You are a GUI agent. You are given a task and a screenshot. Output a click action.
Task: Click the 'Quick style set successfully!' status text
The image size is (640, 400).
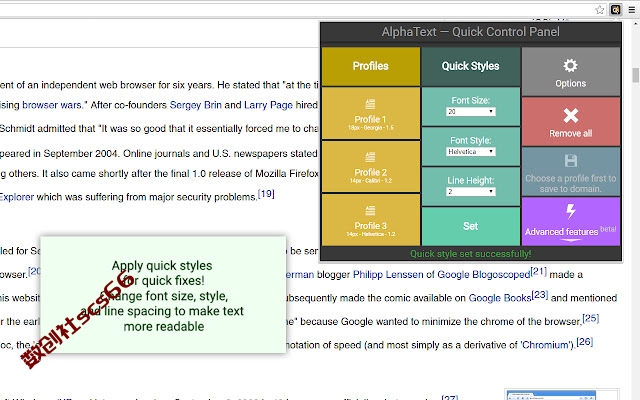pyautogui.click(x=471, y=254)
